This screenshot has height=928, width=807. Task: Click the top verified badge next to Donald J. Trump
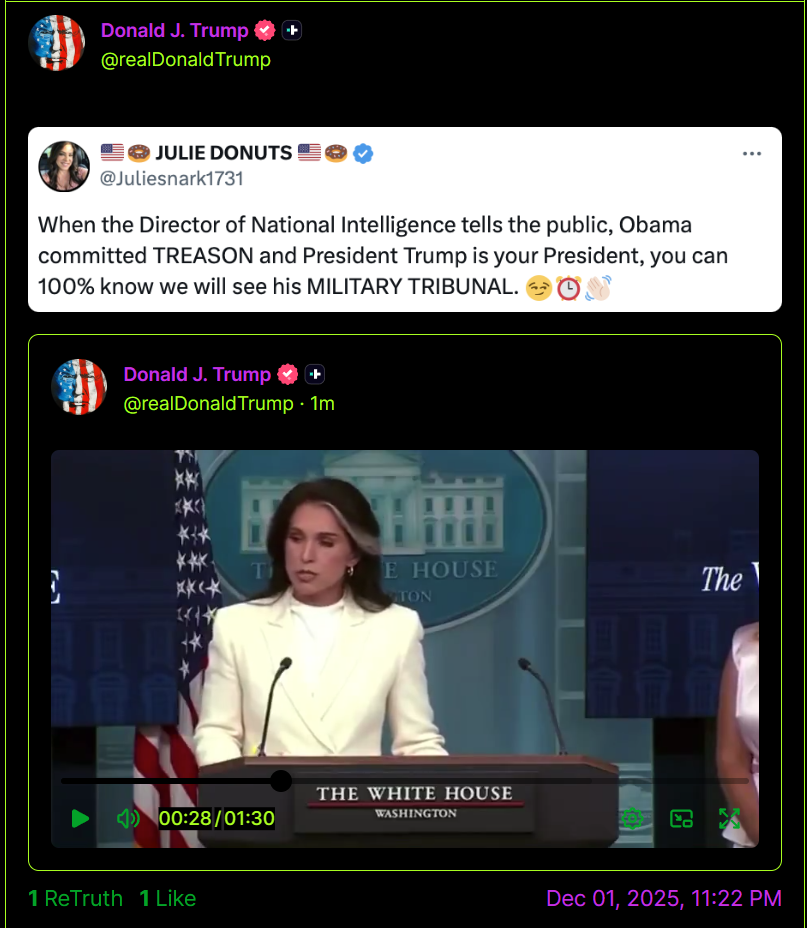[265, 30]
